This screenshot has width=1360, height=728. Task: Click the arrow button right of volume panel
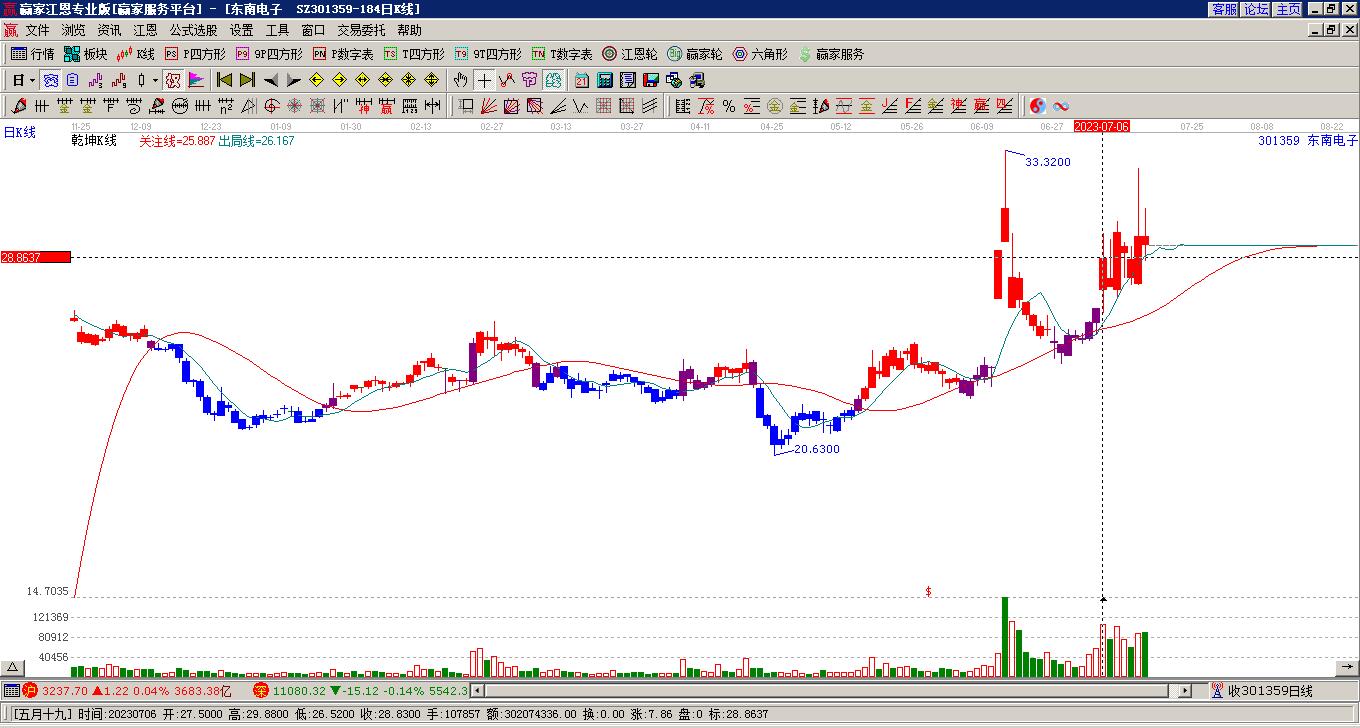click(x=1347, y=668)
